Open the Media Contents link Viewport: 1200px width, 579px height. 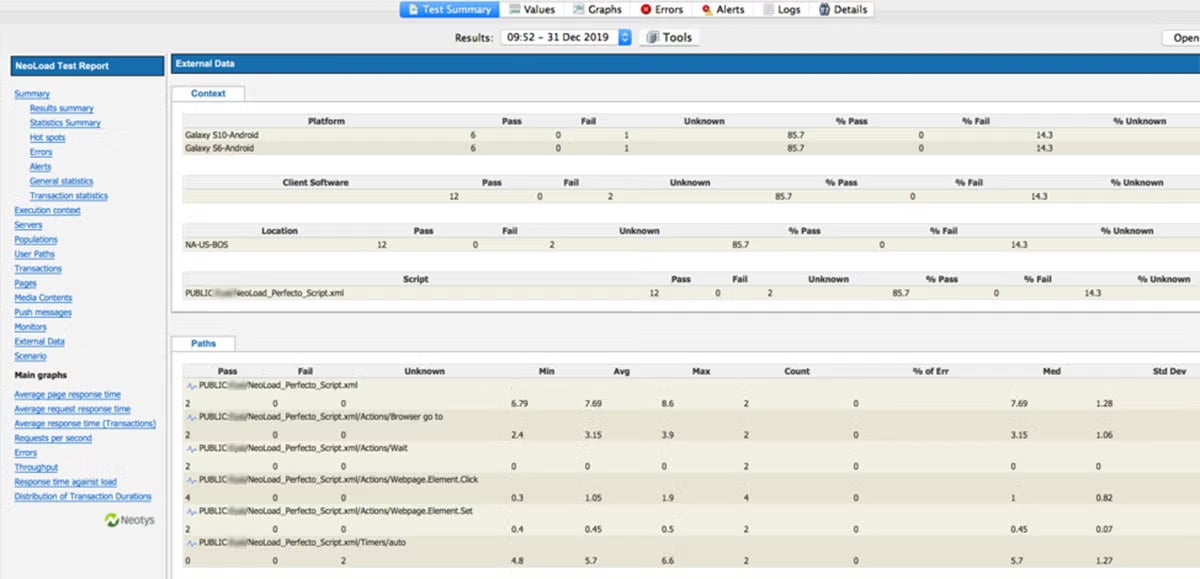point(43,298)
